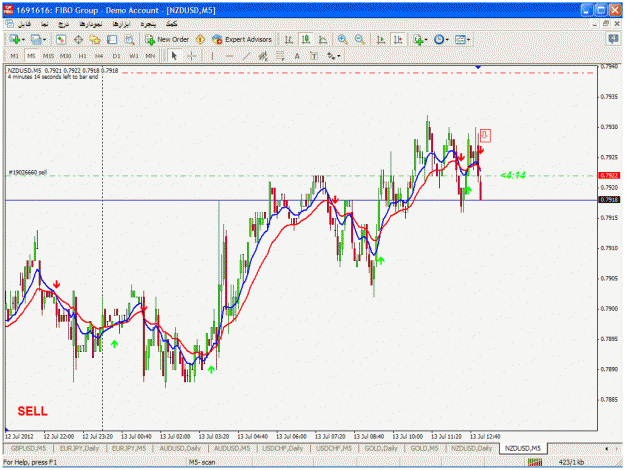
Task: Expand the Templates dropdown
Action: coord(468,40)
